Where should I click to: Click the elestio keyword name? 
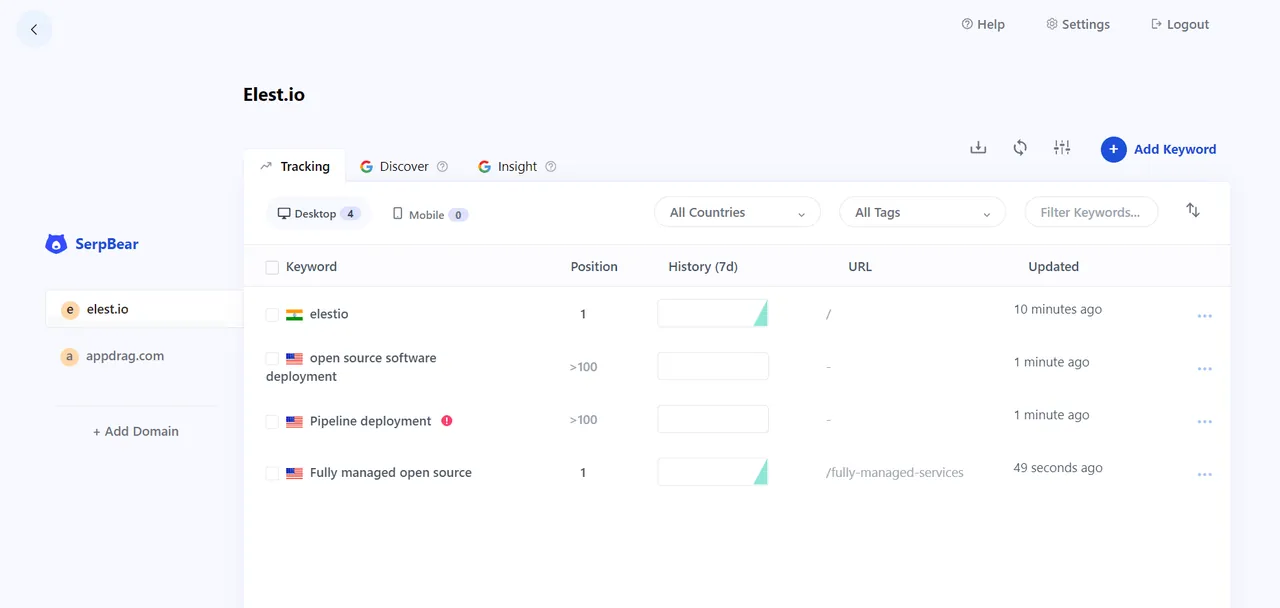pos(329,314)
